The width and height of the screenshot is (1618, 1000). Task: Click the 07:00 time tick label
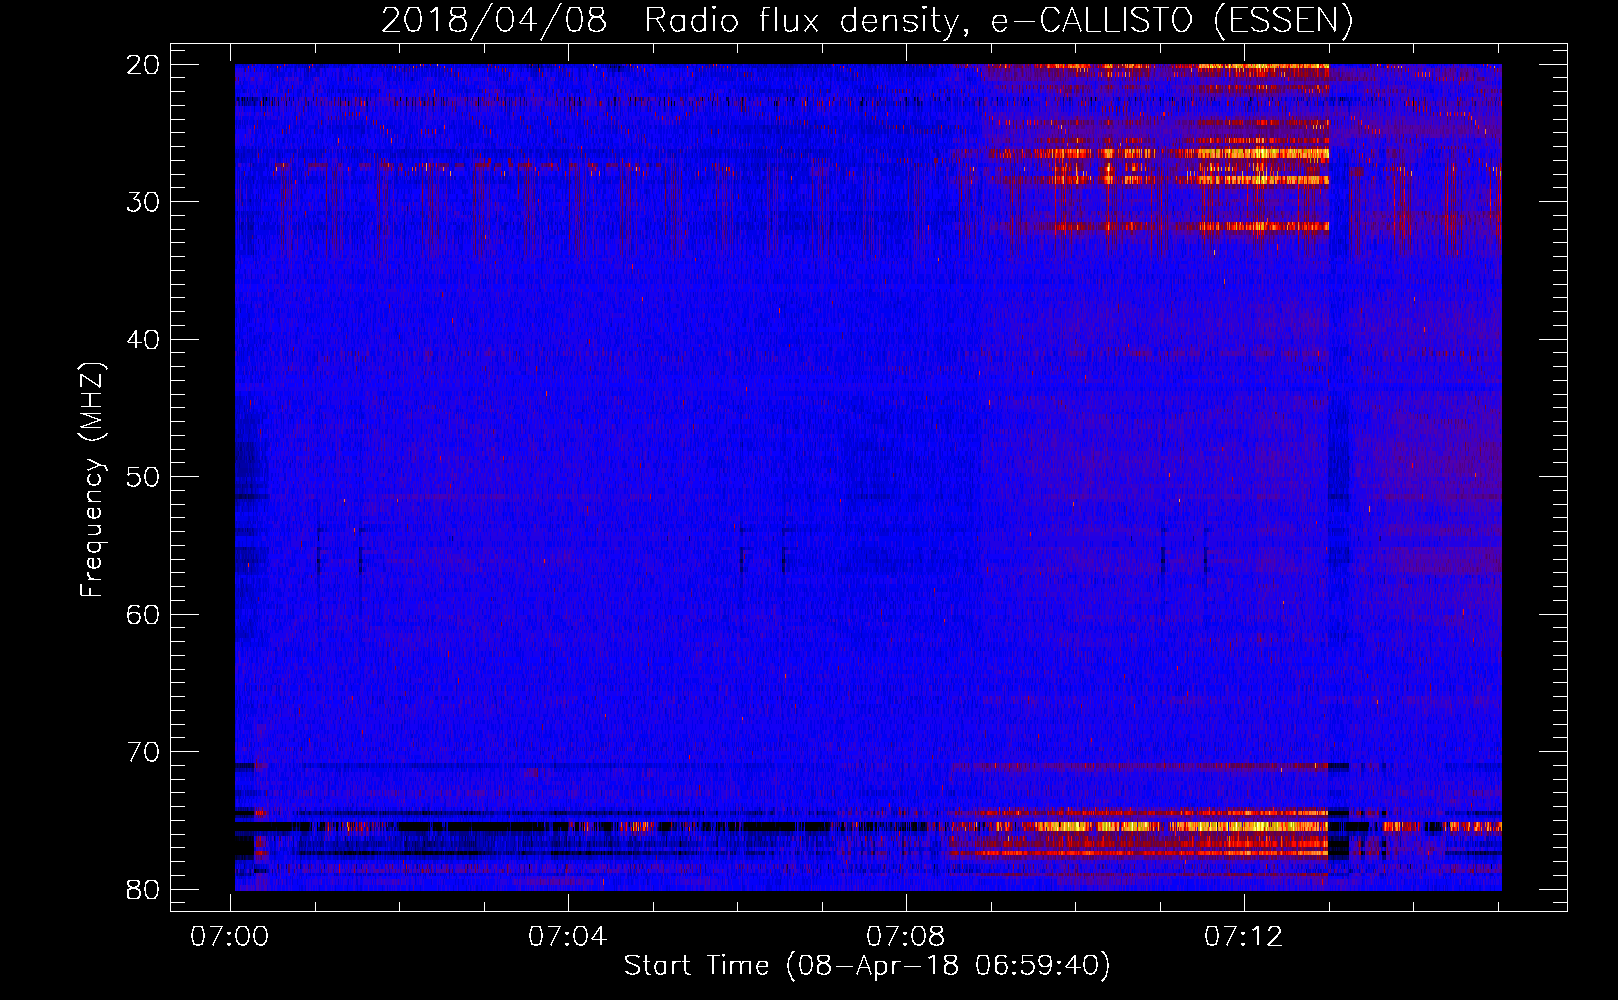(x=230, y=937)
